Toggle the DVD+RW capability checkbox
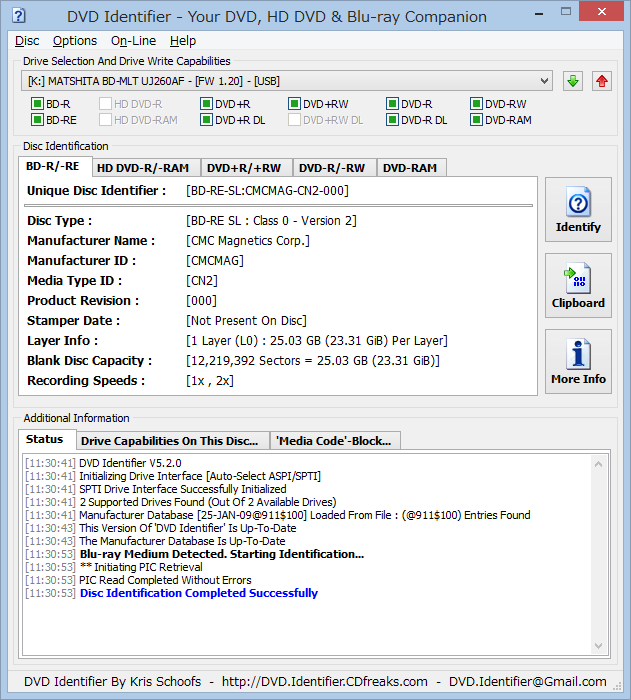The width and height of the screenshot is (631, 700). click(x=294, y=104)
